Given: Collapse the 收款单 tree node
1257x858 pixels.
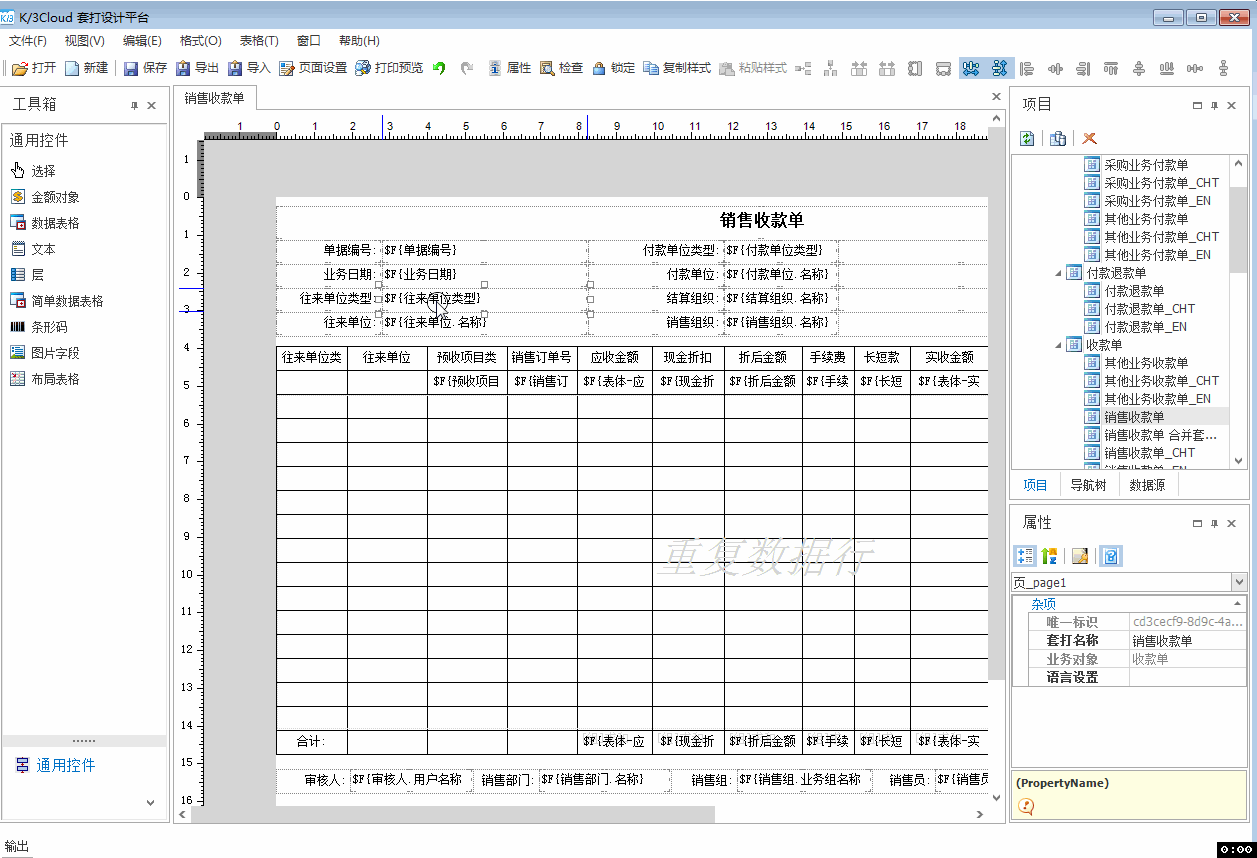Looking at the screenshot, I should pos(1059,345).
